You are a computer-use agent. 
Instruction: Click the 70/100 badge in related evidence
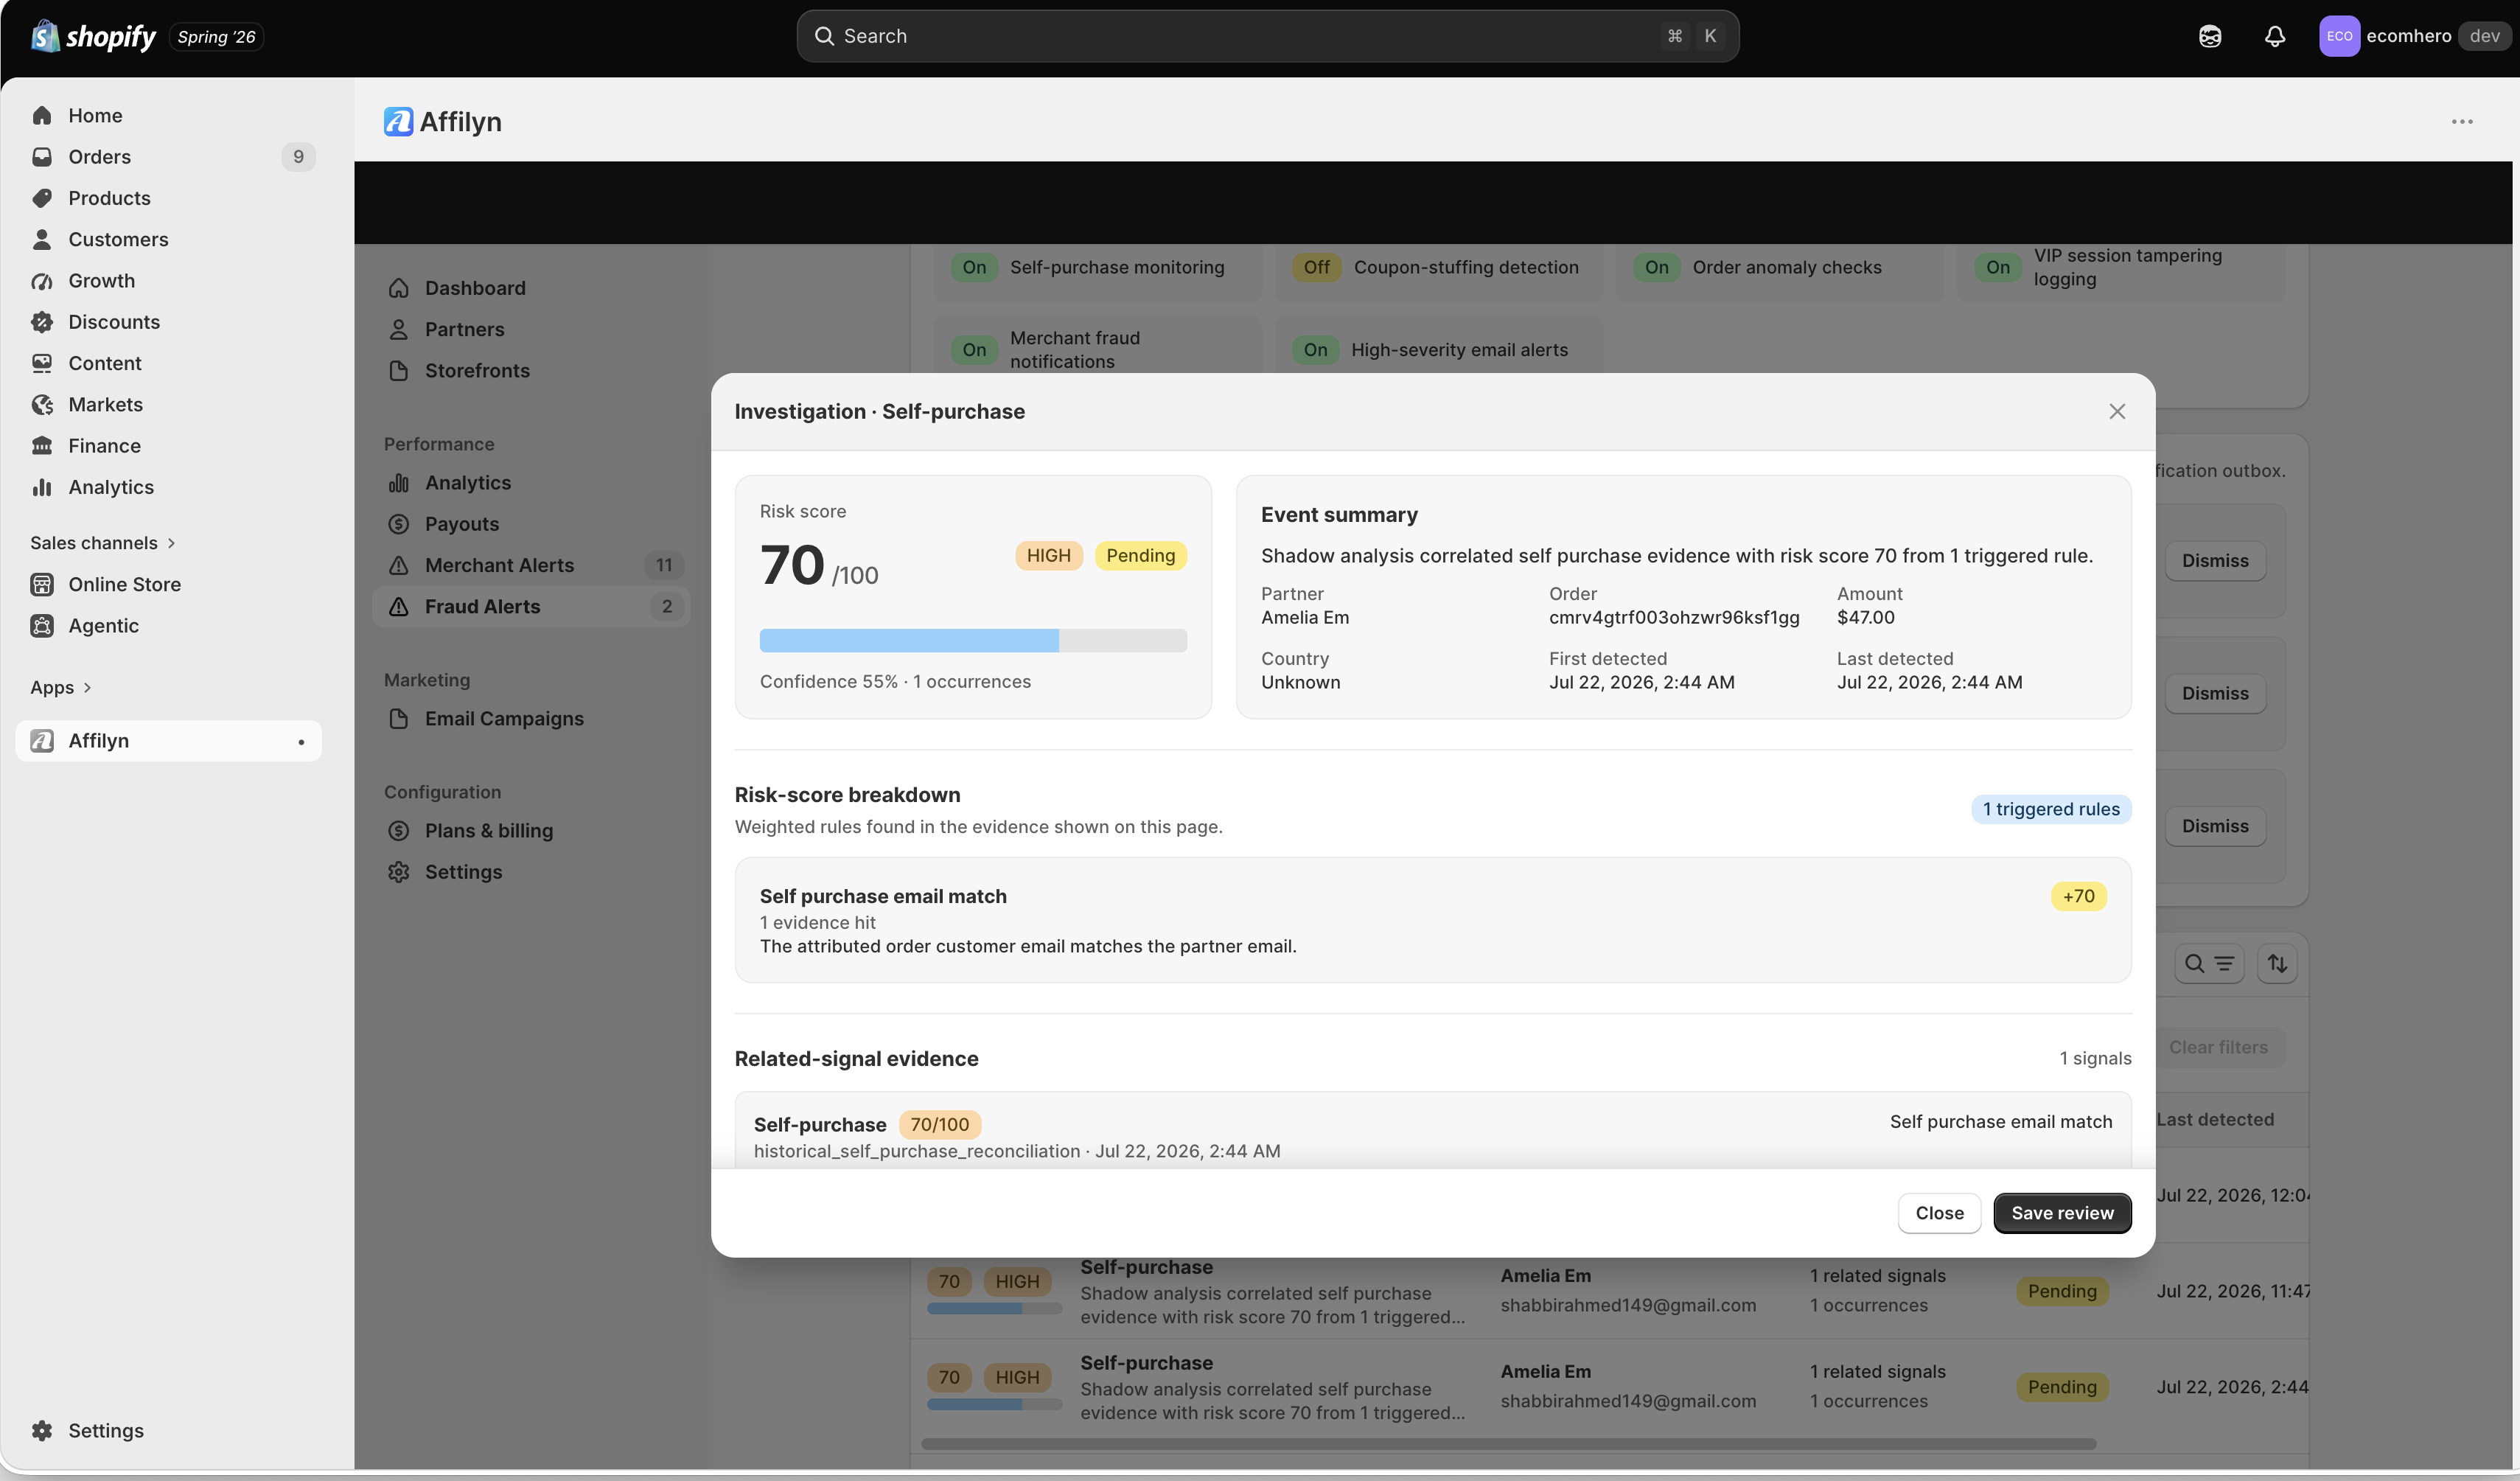click(x=939, y=1125)
